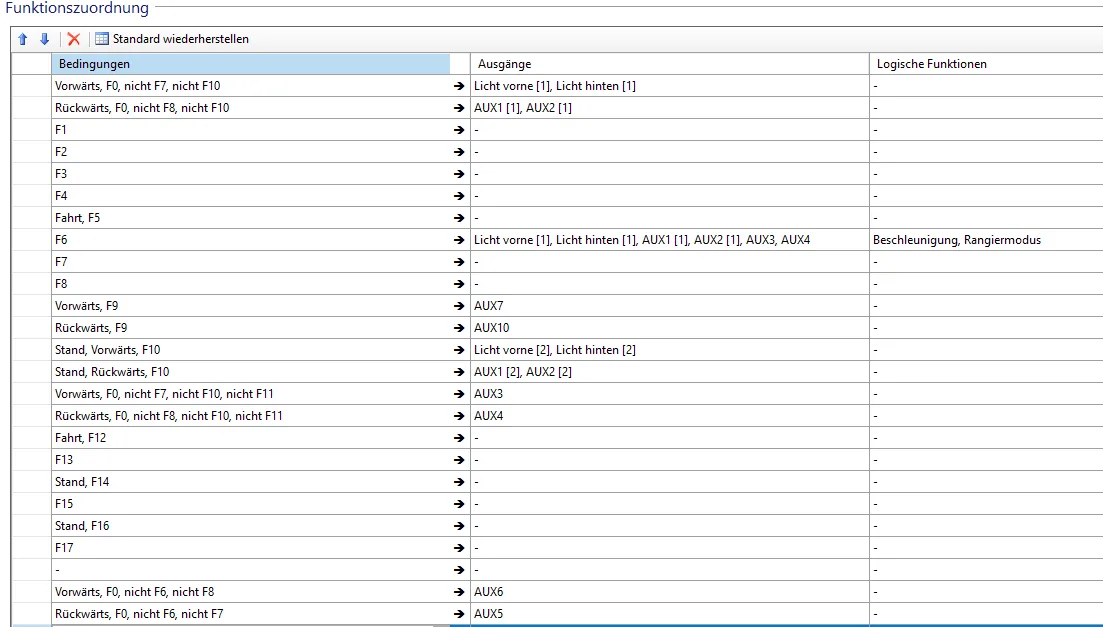Image resolution: width=1103 pixels, height=627 pixels.
Task: Click the arrow icon in the 'Fahrt, F5' row
Action: coord(459,218)
